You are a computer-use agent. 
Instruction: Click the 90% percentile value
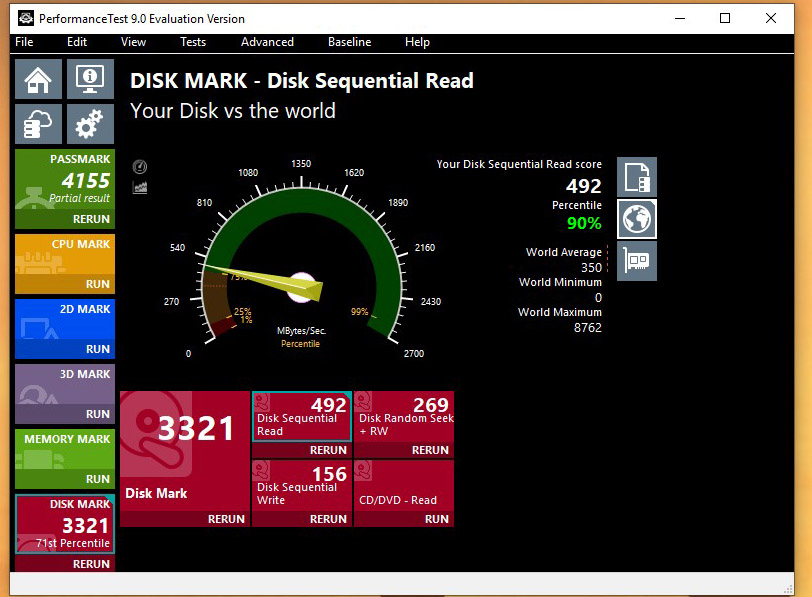tap(584, 223)
